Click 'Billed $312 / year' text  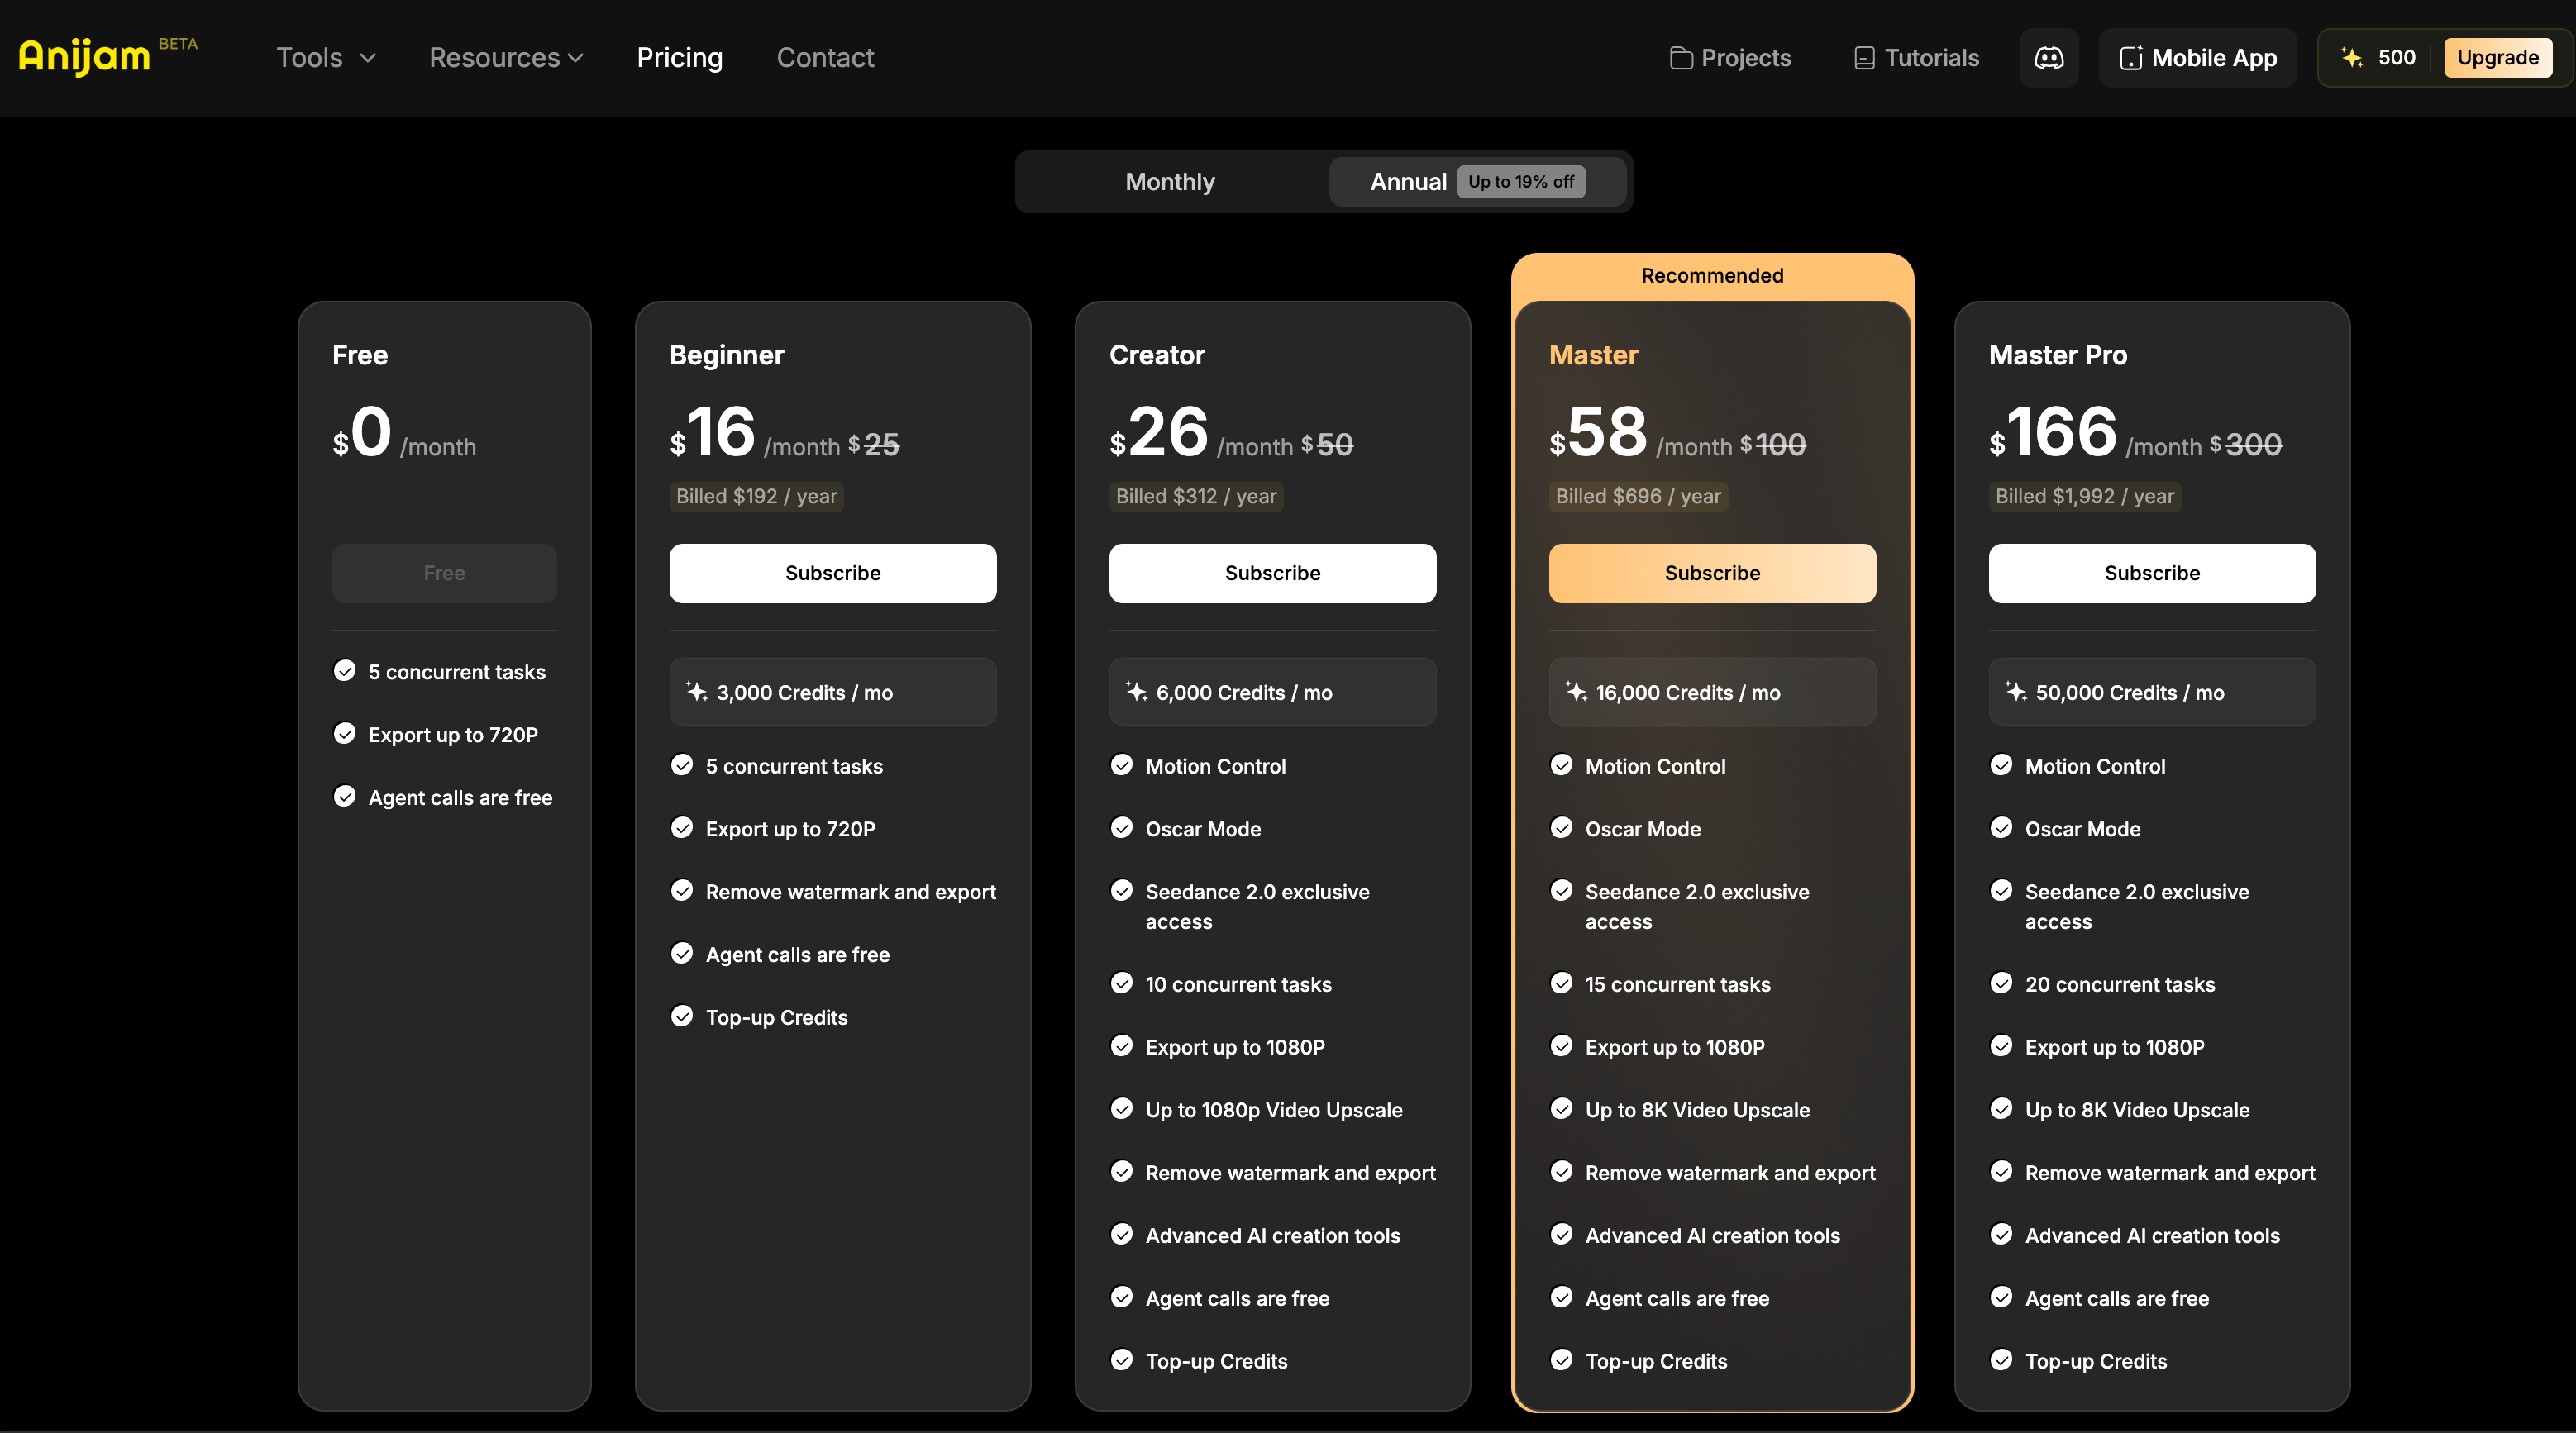[1196, 496]
